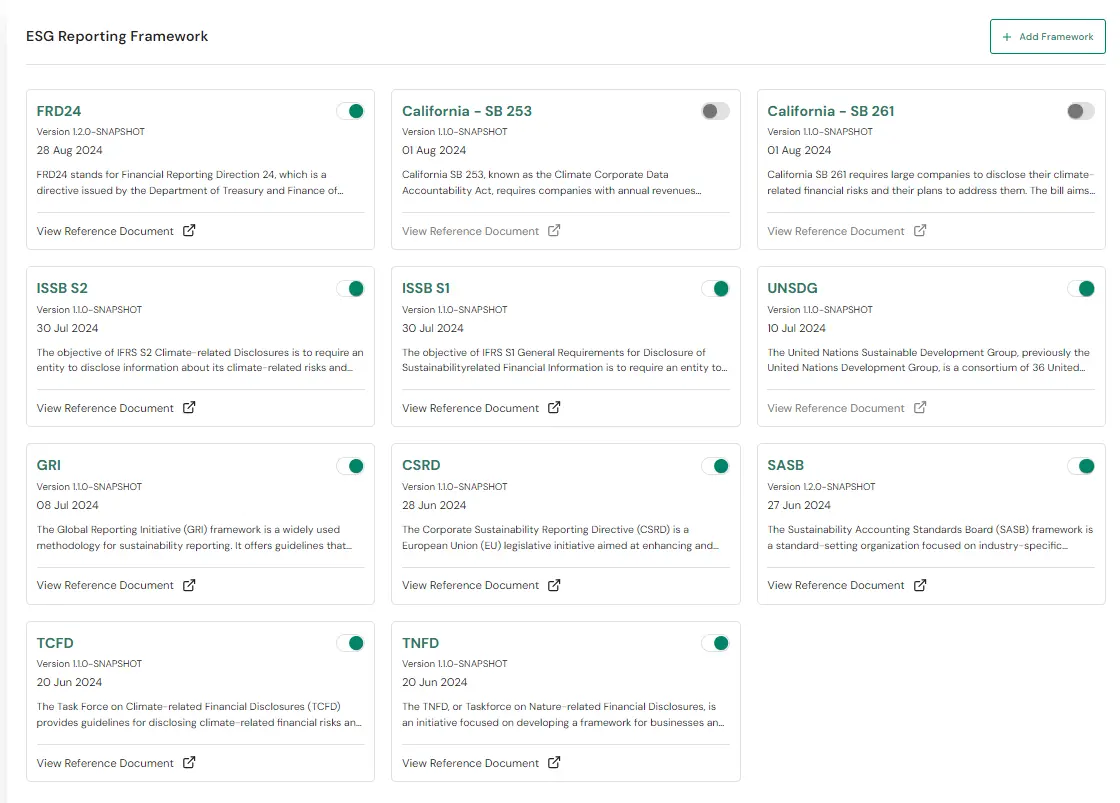The width and height of the screenshot is (1120, 803).
Task: Click the 28 Jun 2024 date
Action: pyautogui.click(x=434, y=505)
